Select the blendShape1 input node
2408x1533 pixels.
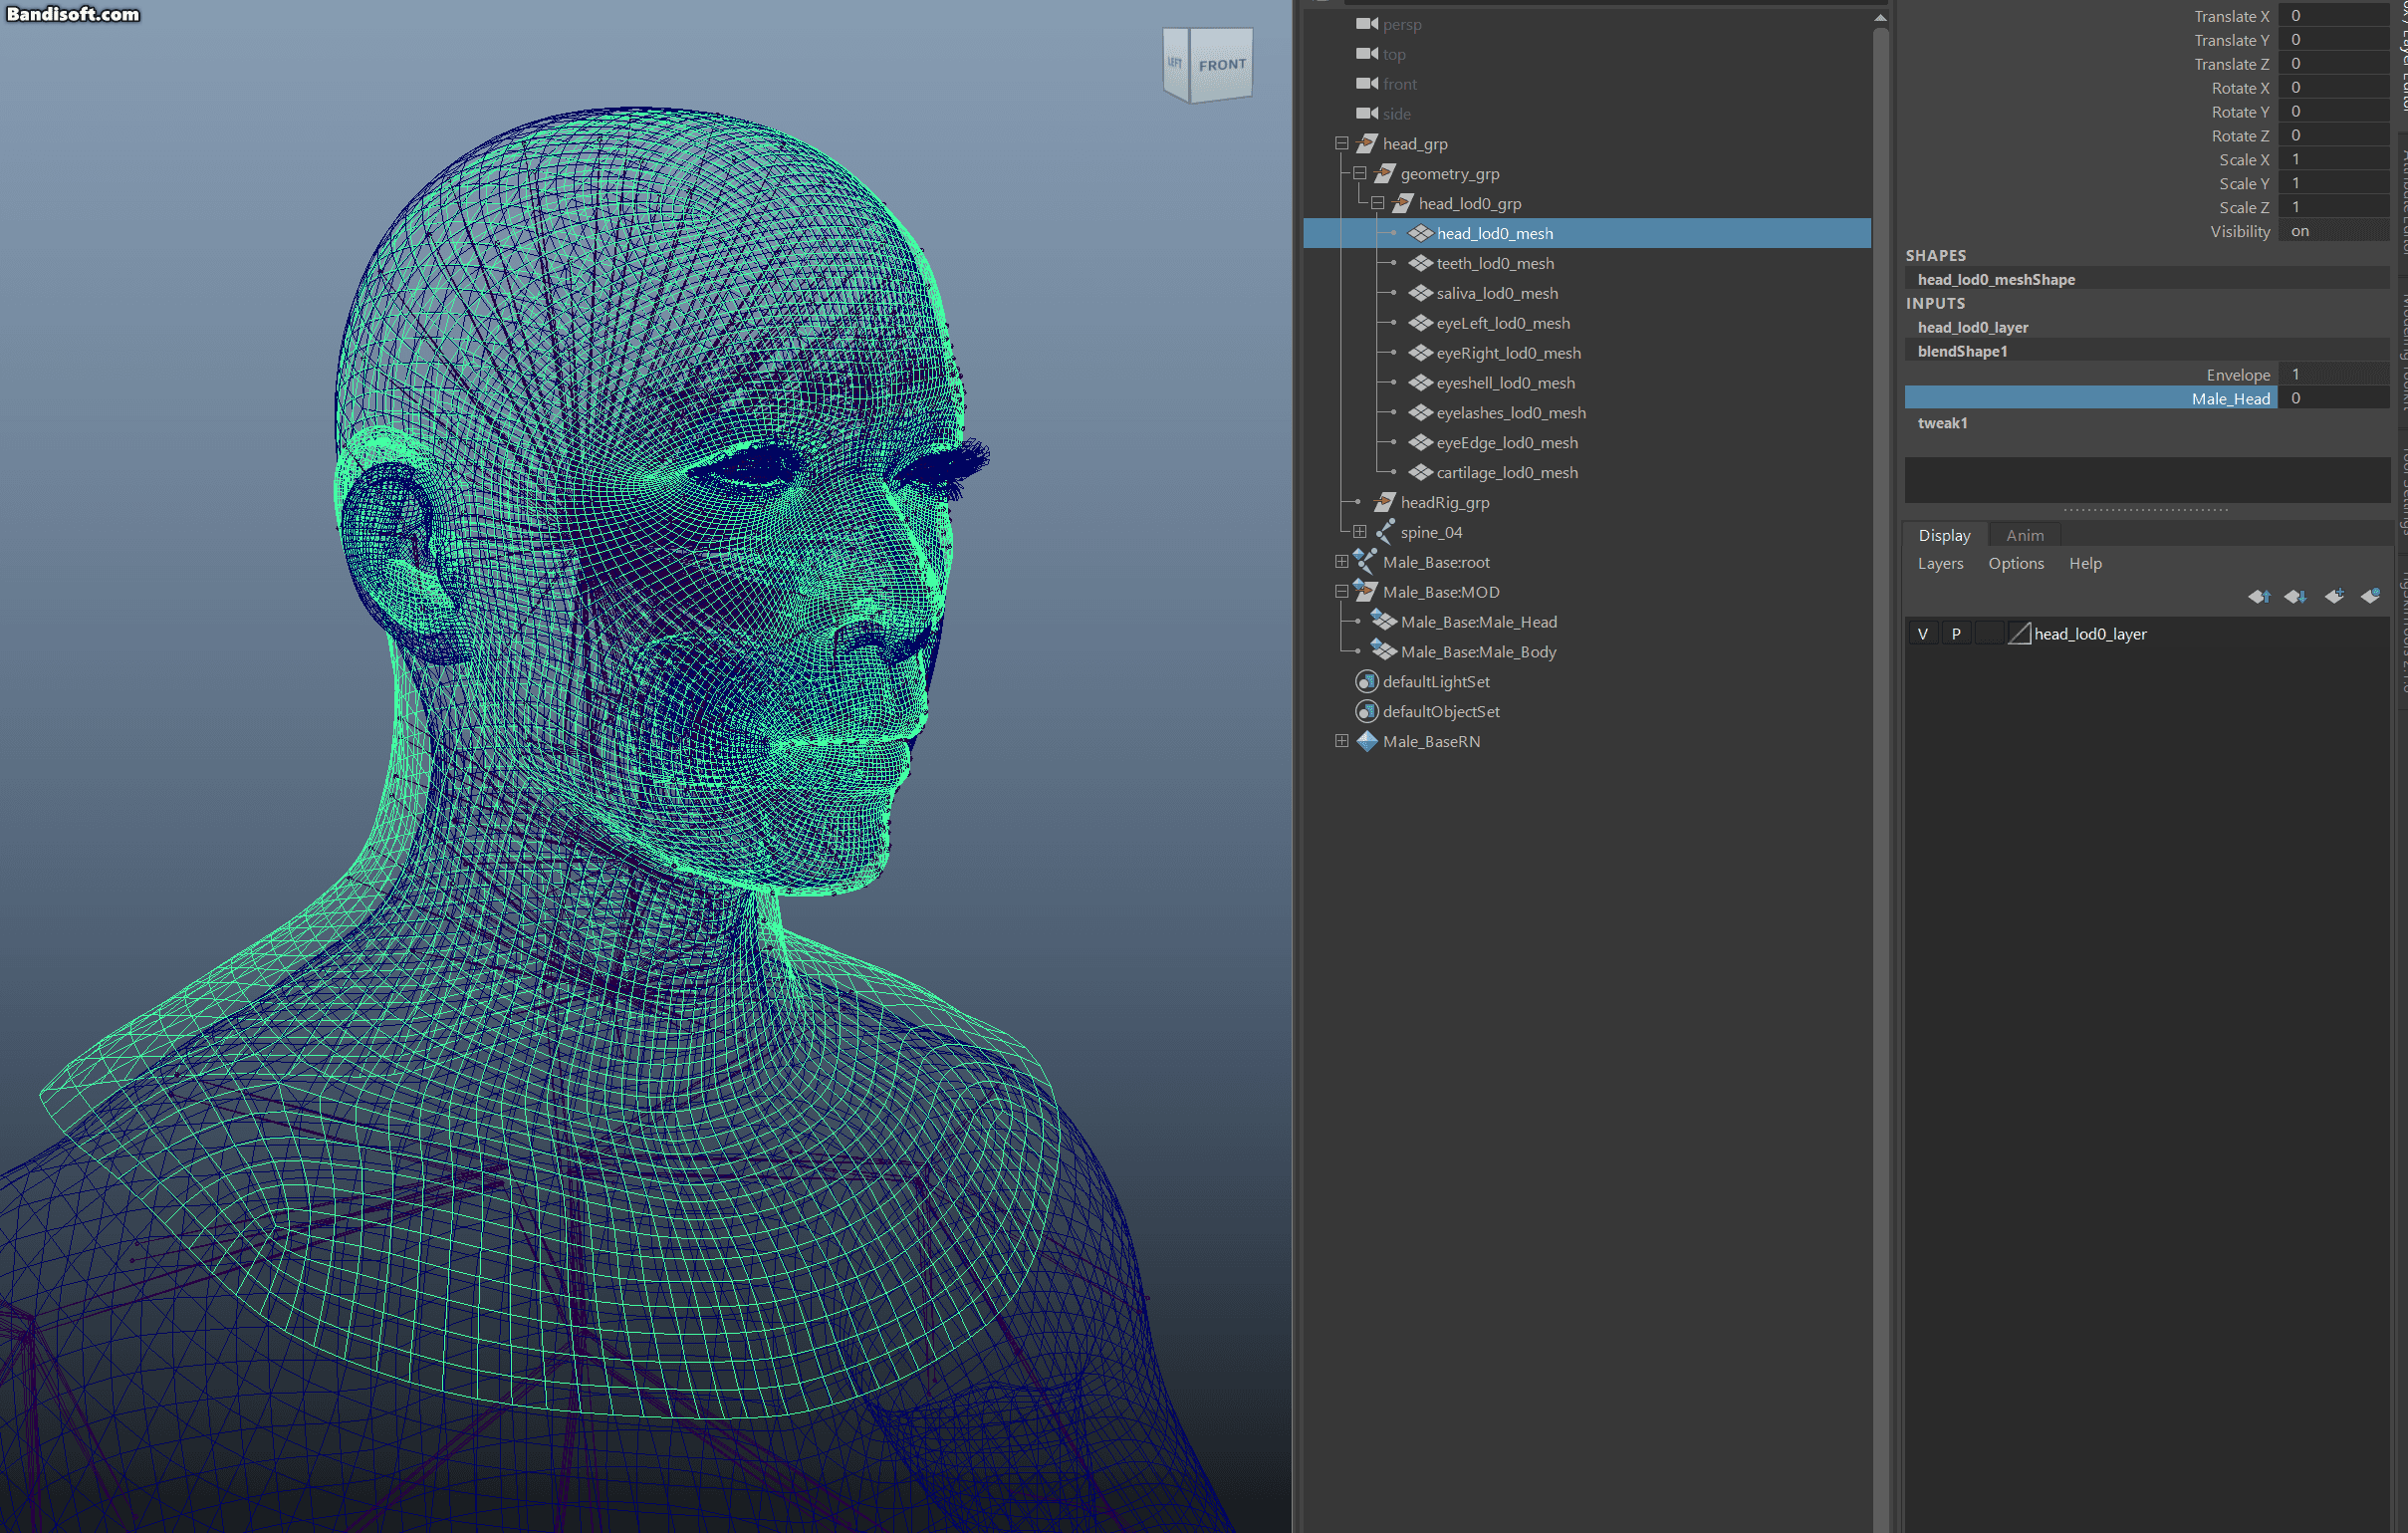pos(1962,351)
